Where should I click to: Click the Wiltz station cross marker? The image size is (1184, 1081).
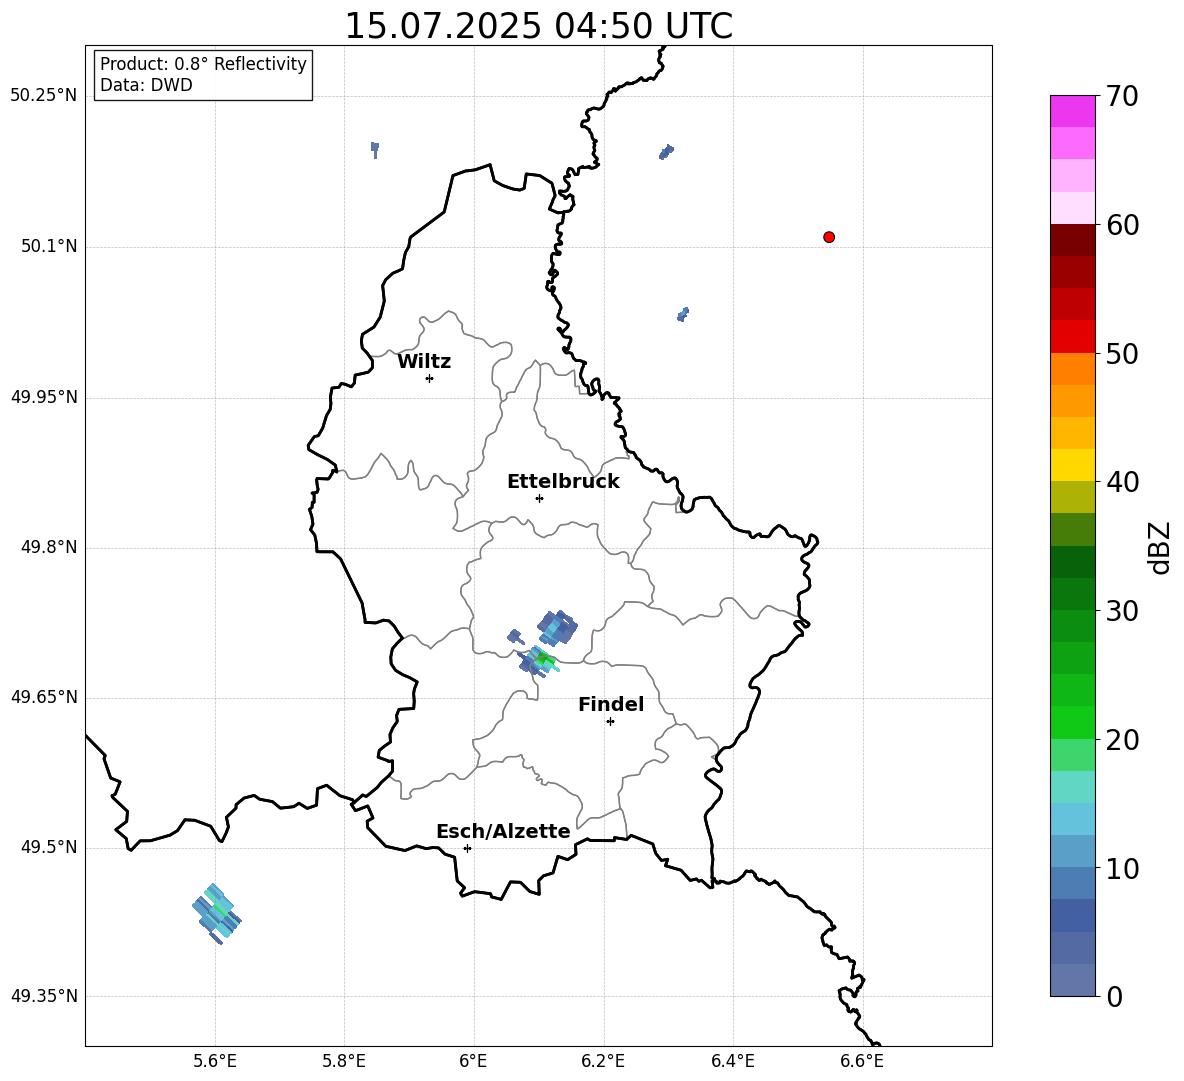(x=430, y=378)
